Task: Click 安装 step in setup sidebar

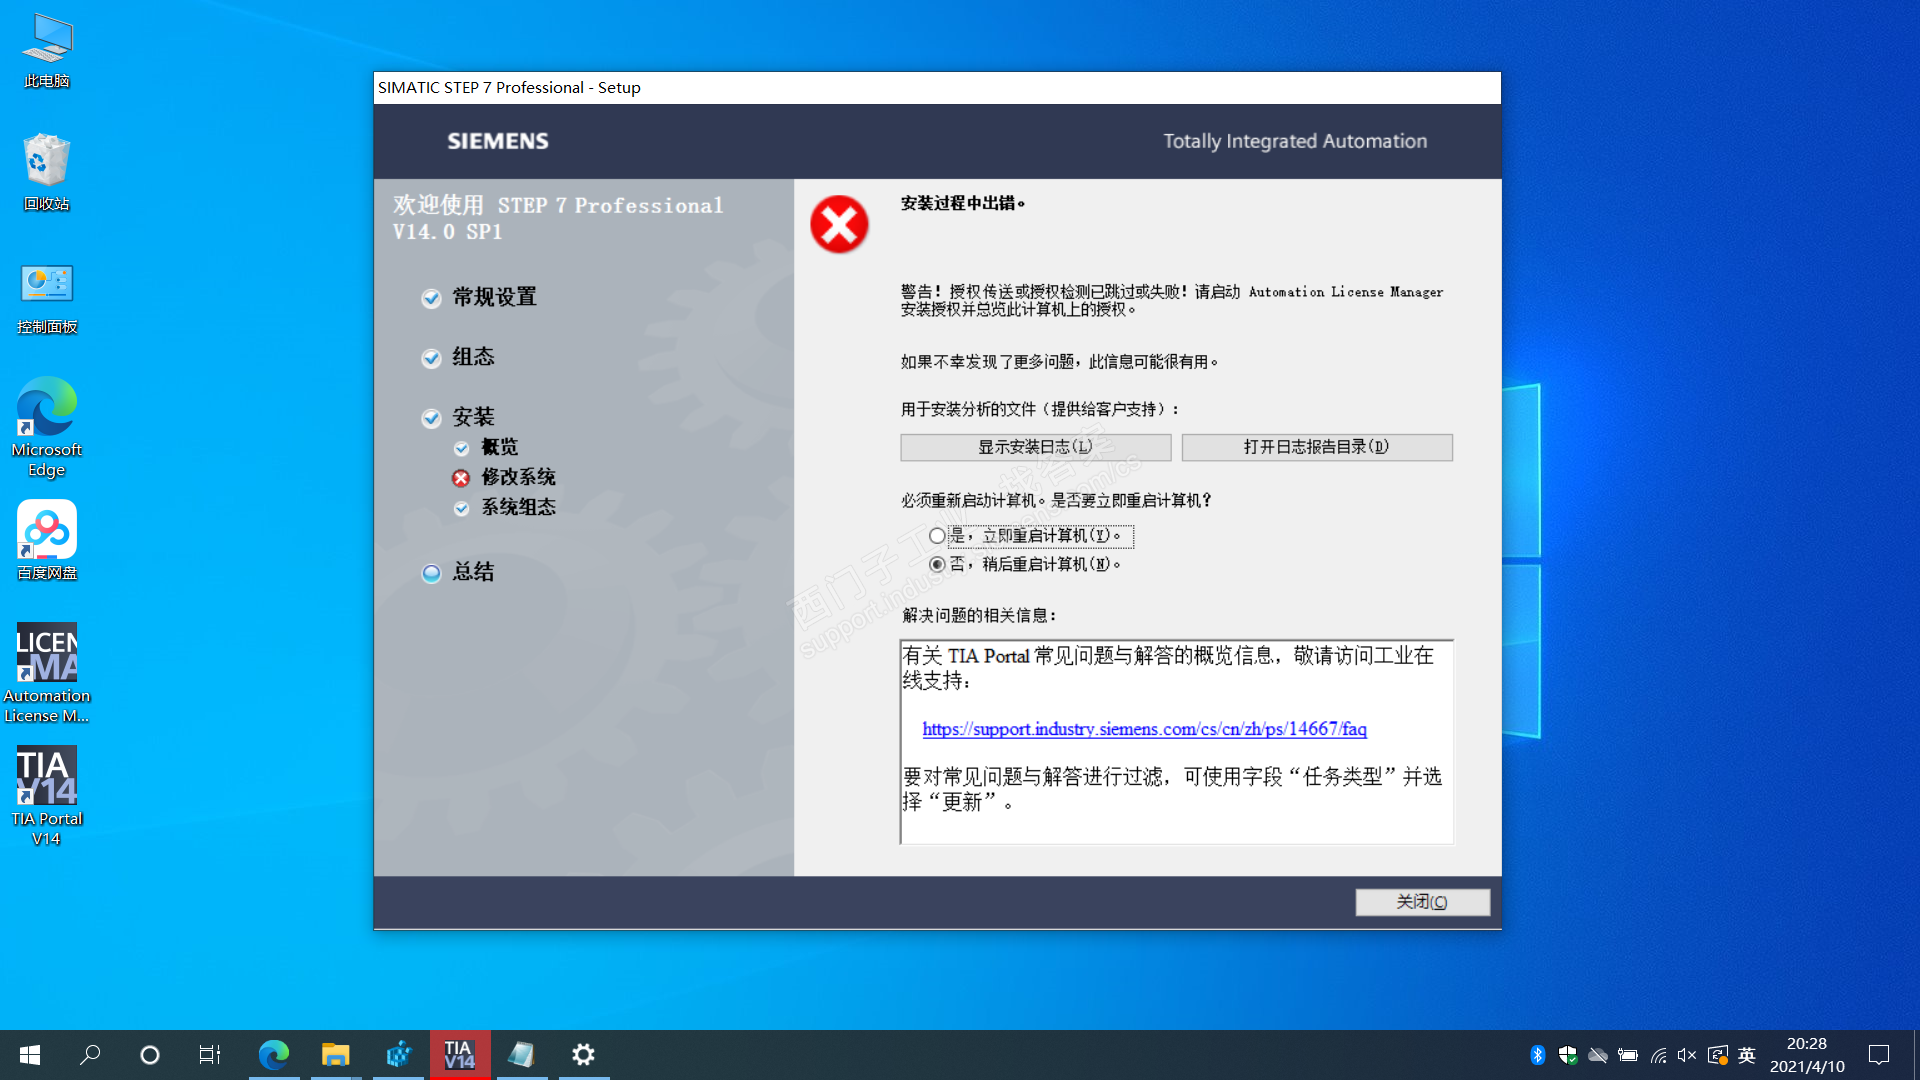Action: [x=473, y=417]
